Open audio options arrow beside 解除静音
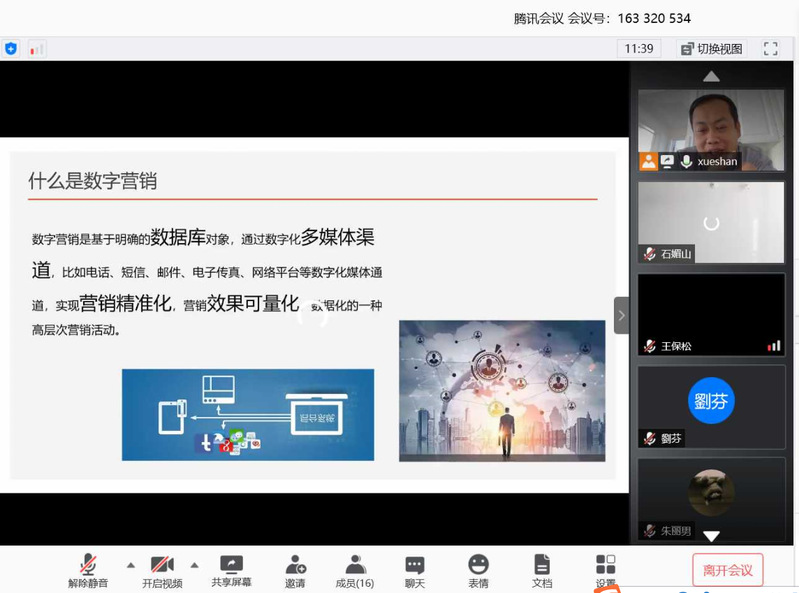 tap(131, 565)
